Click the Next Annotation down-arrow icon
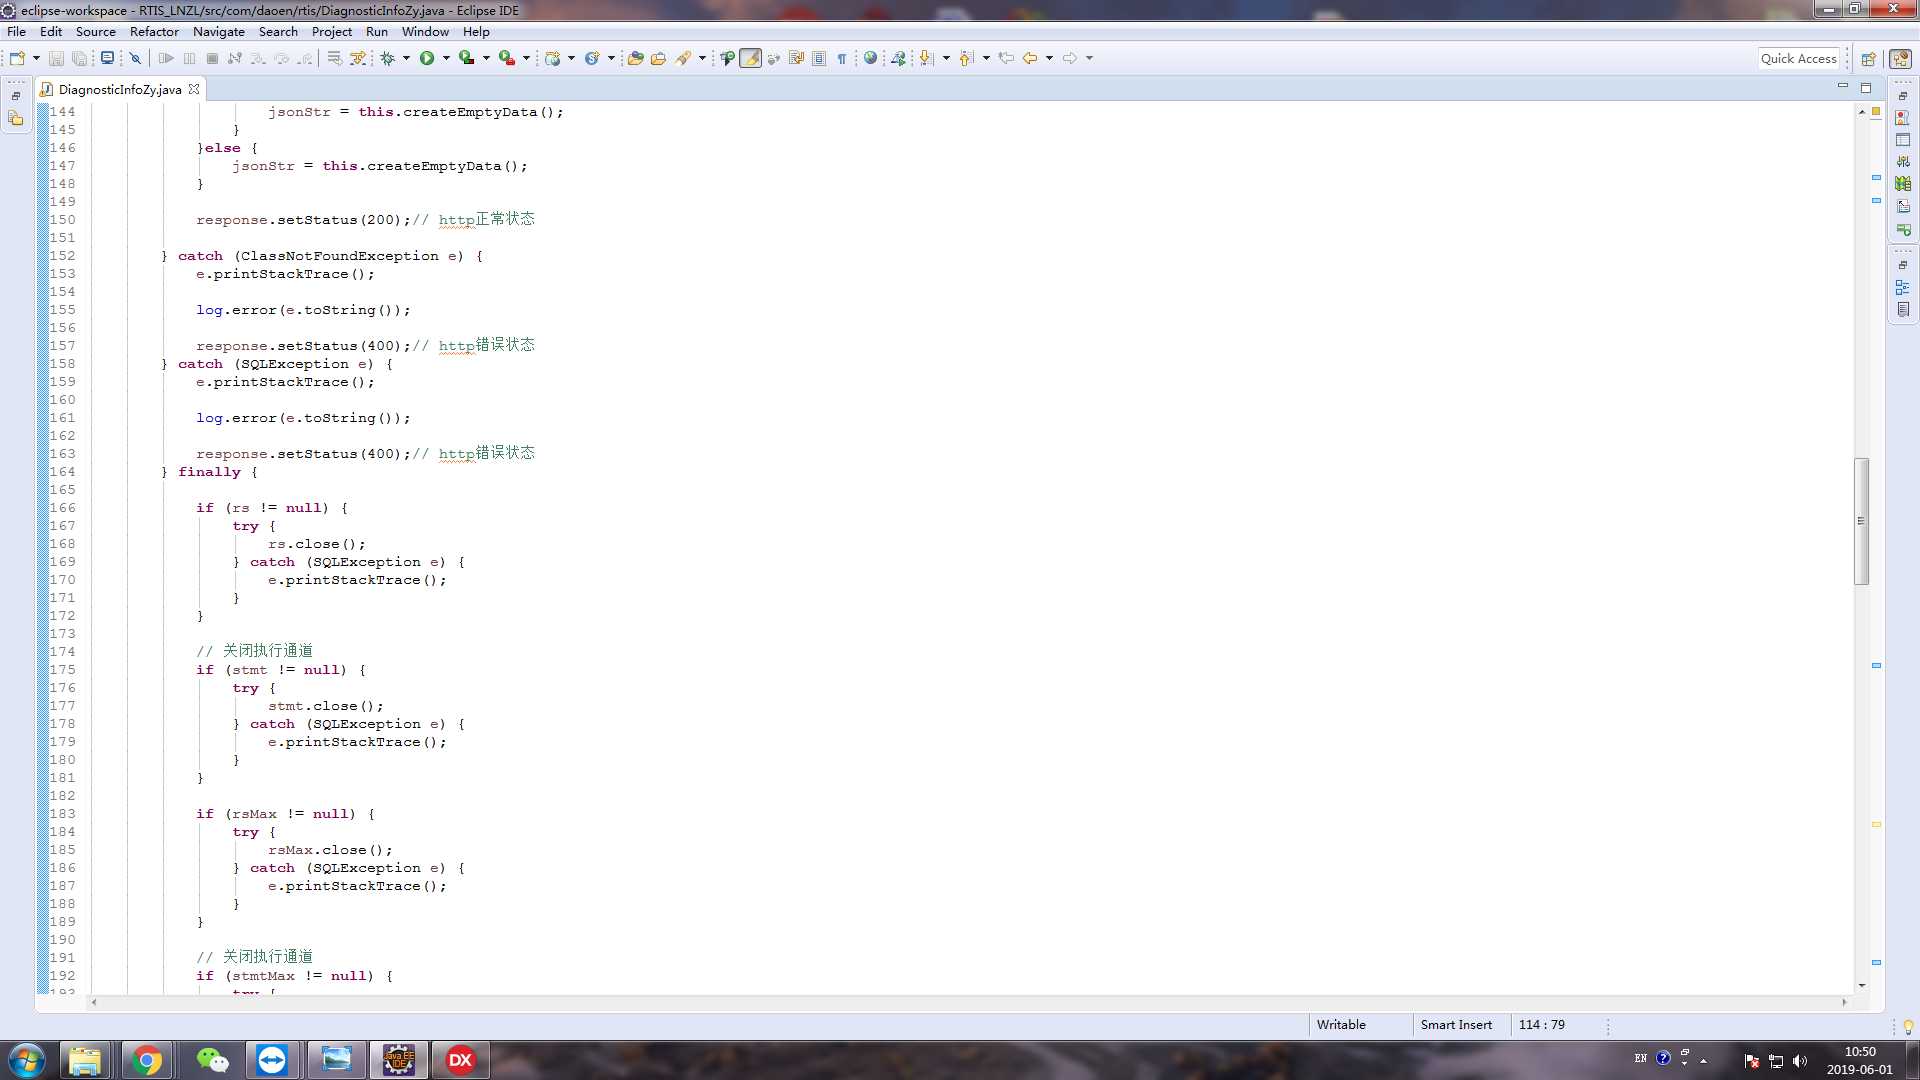Image resolution: width=1920 pixels, height=1080 pixels. [926, 58]
